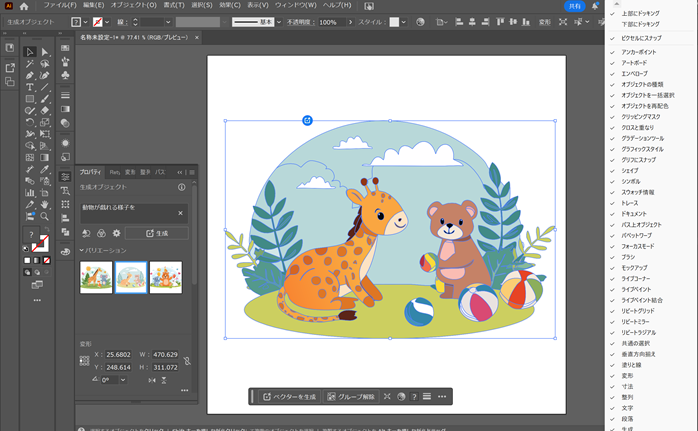Open generation settings gear icon
The width and height of the screenshot is (698, 431).
click(116, 233)
